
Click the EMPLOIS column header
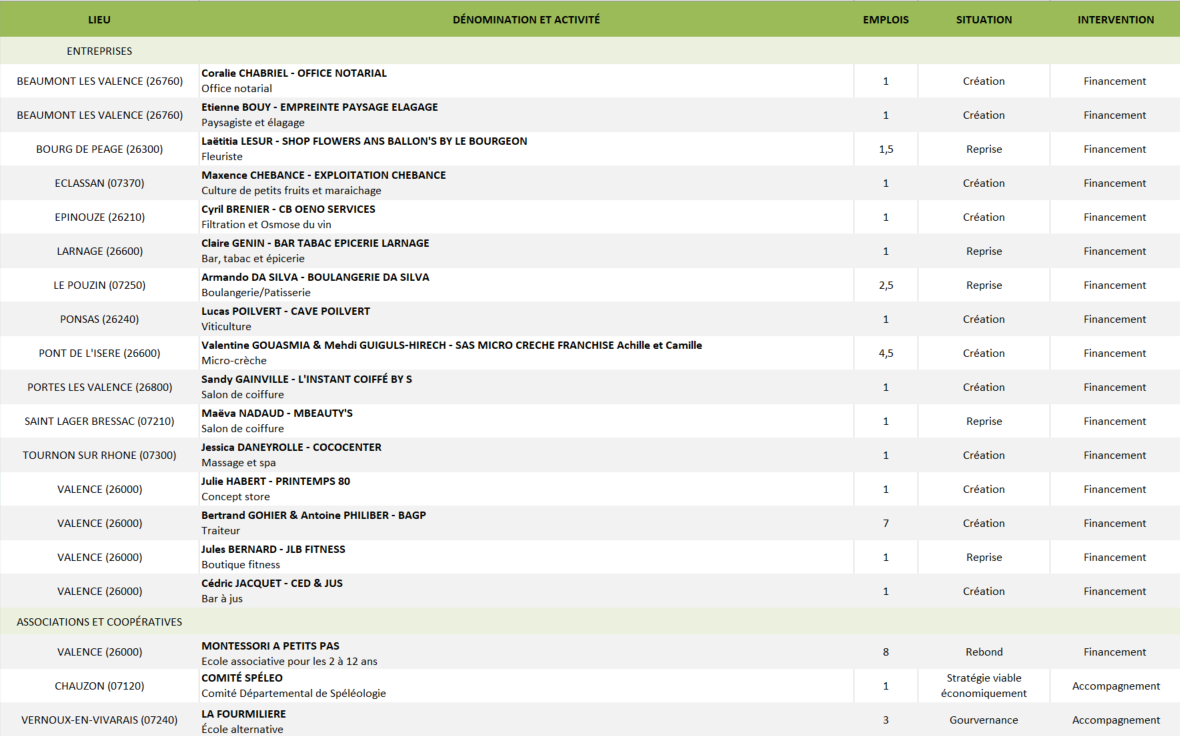pyautogui.click(x=885, y=19)
